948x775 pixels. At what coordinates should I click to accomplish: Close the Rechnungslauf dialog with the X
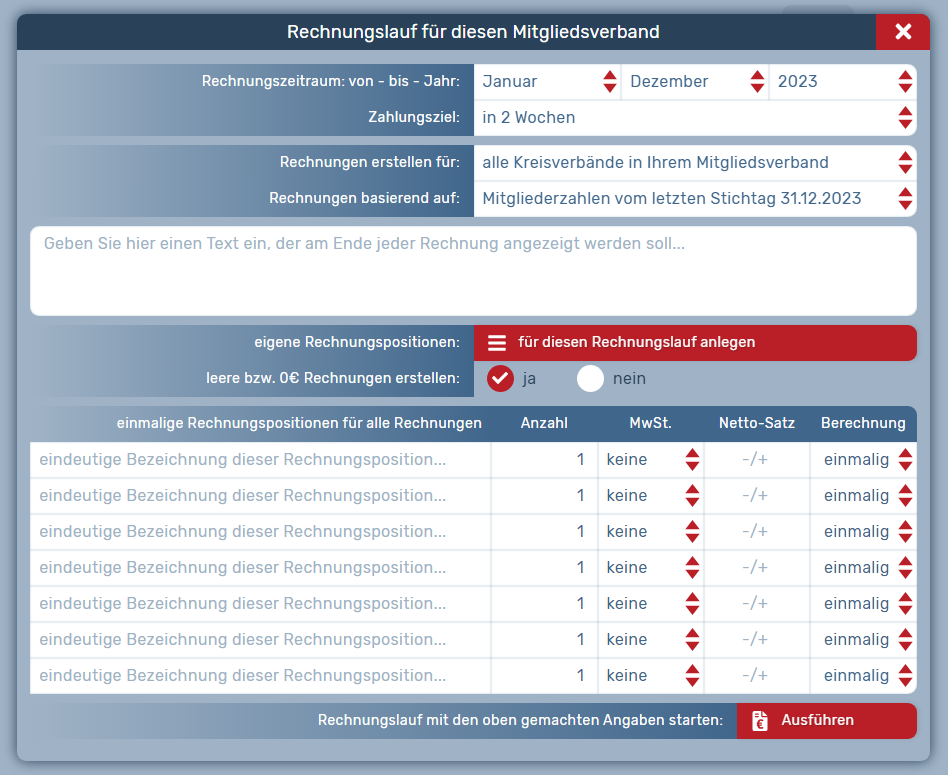902,32
